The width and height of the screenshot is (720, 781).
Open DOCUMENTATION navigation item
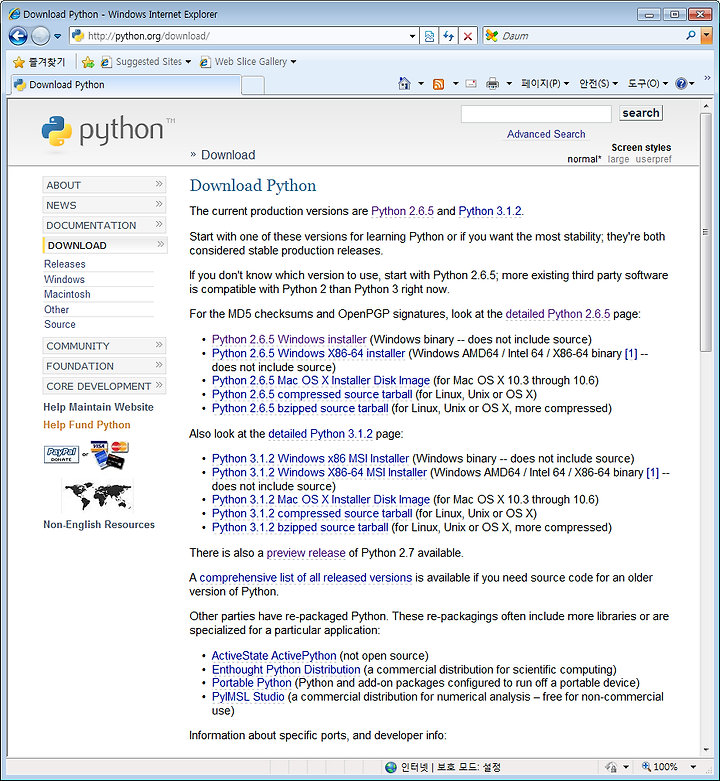104,225
